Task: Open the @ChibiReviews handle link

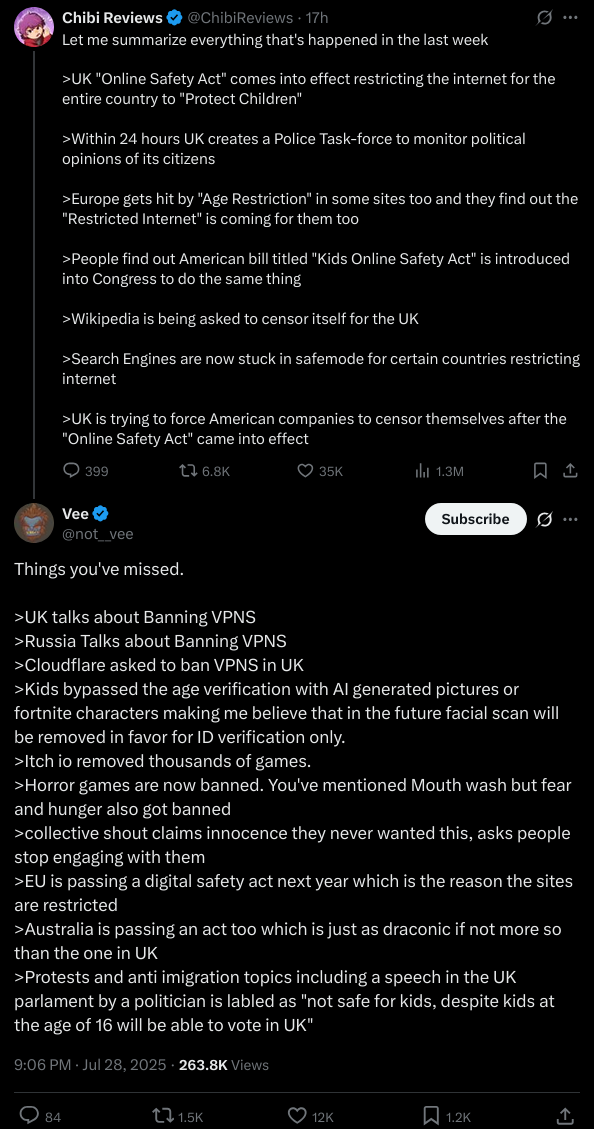Action: click(240, 17)
